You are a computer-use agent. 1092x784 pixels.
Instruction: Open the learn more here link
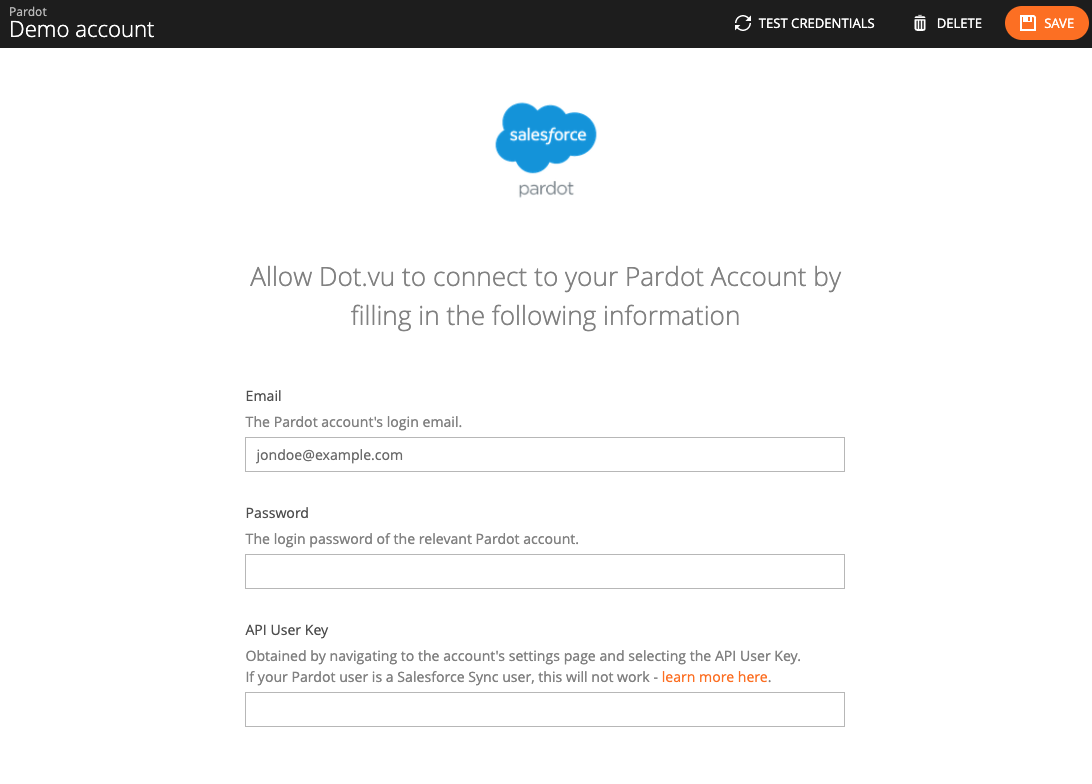714,677
